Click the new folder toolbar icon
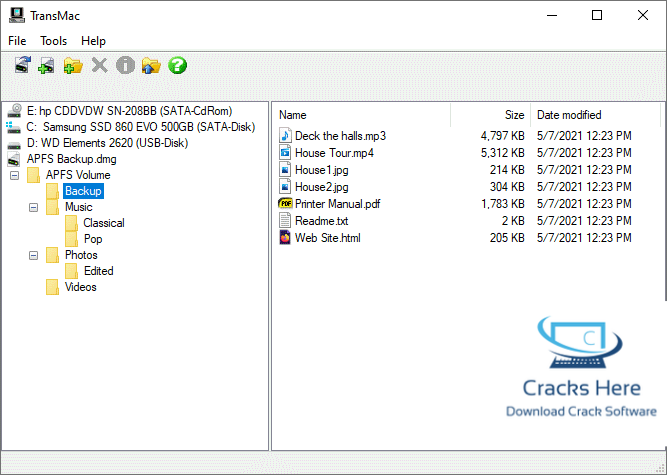 tap(73, 65)
